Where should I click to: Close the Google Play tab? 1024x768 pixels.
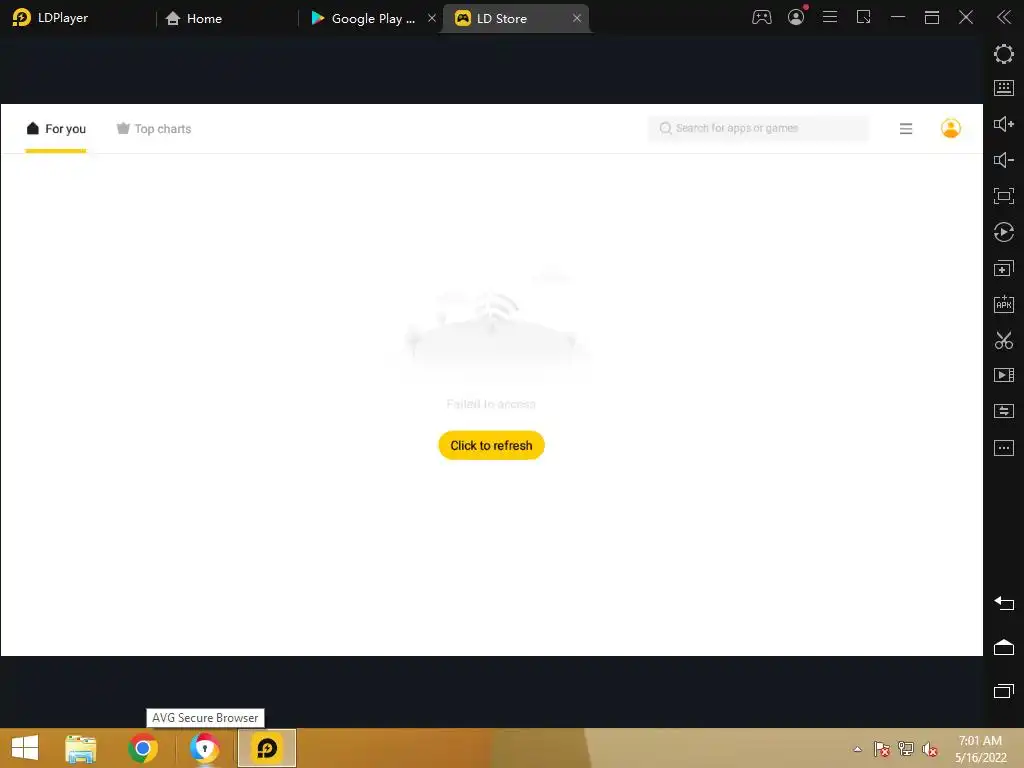[432, 18]
